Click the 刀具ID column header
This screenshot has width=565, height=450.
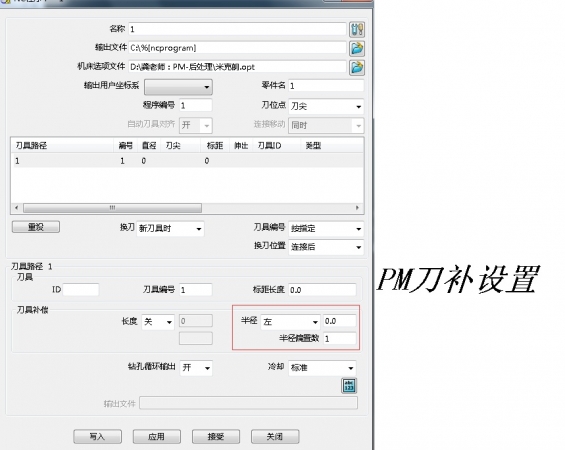click(x=276, y=146)
